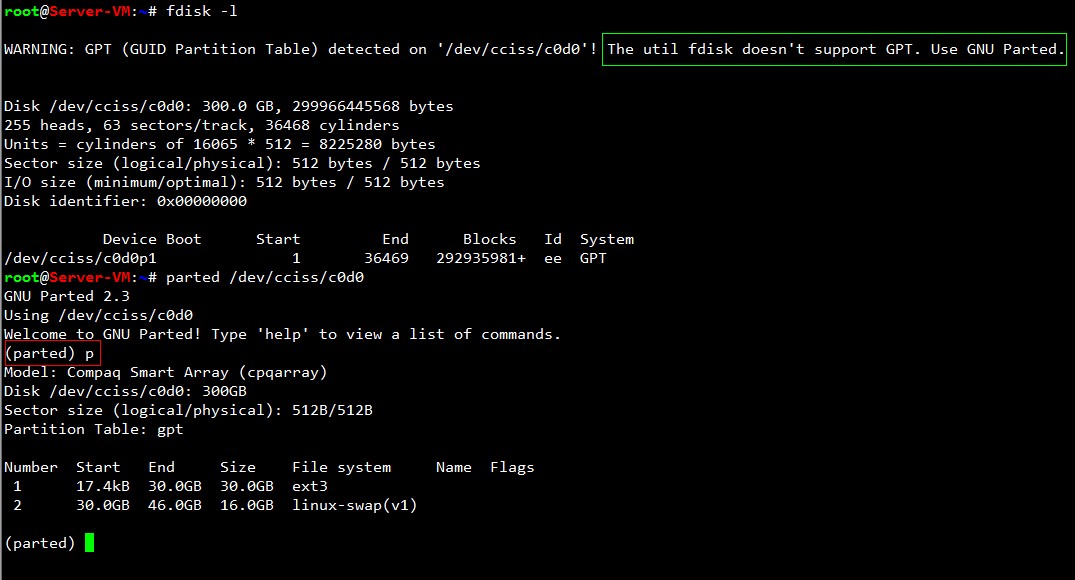Click the 'parted /dev/cciss/c0d0' command line
Viewport: 1075px width, 580px height.
click(265, 277)
